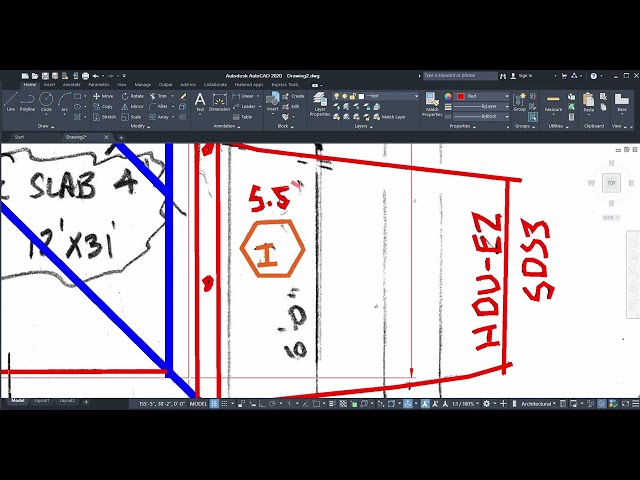640x480 pixels.
Task: Open the Parametric ribbon tab
Action: pyautogui.click(x=99, y=85)
